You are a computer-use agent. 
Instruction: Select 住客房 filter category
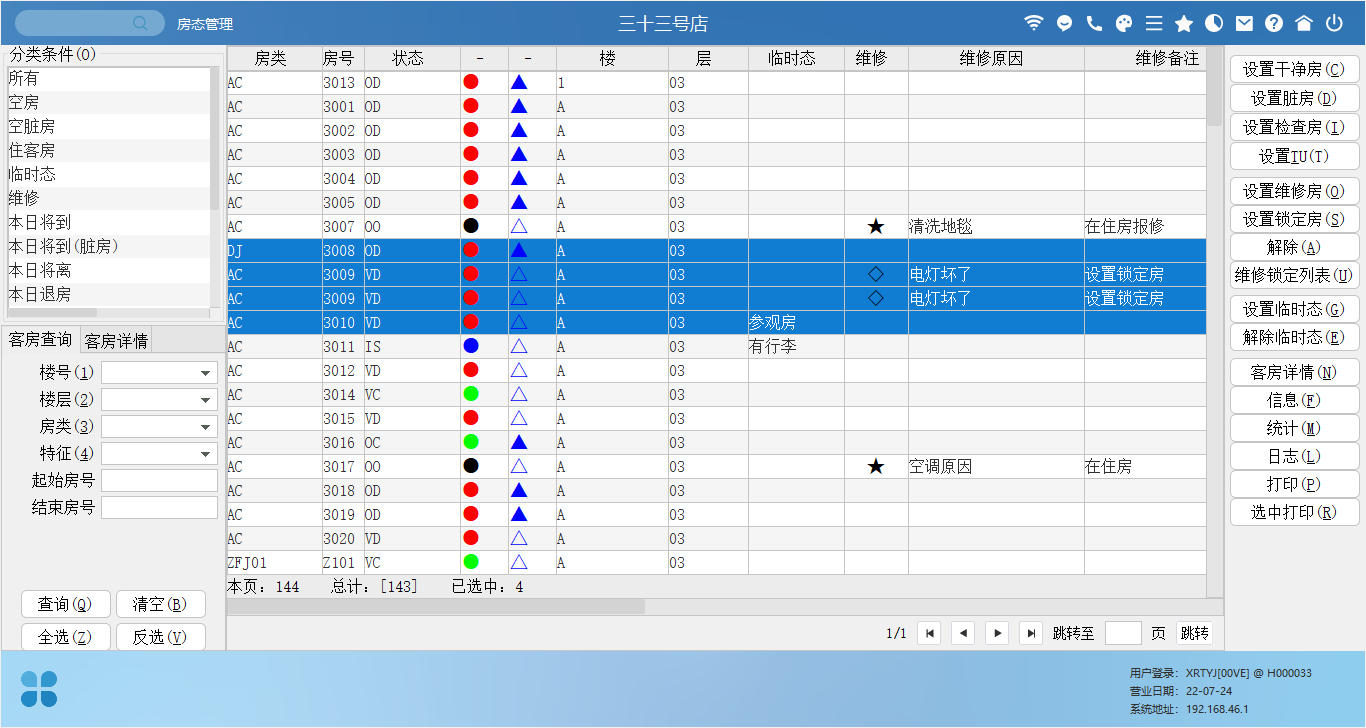tap(107, 150)
